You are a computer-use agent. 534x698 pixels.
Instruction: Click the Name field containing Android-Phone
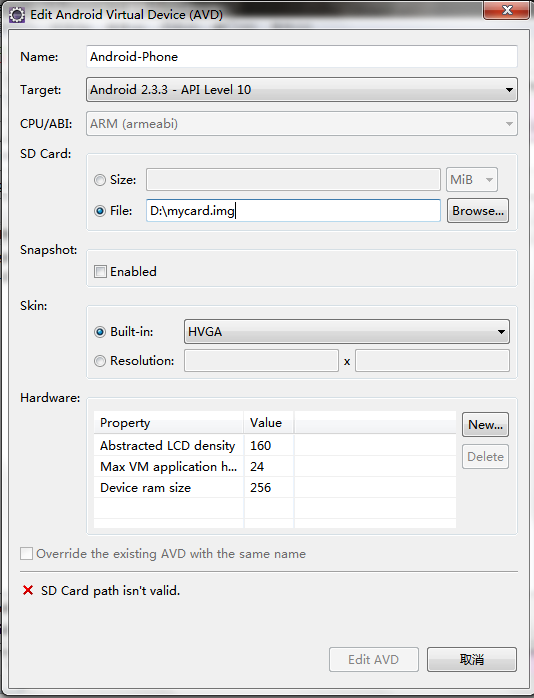click(302, 57)
